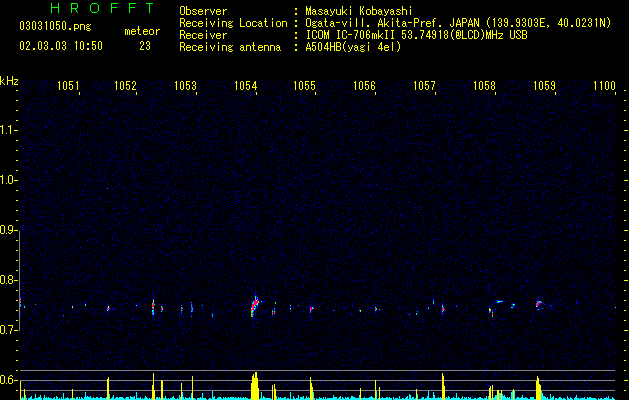Click the 0.7 kHz frequency label
Viewport: 629px width, 400px height.
(9, 330)
